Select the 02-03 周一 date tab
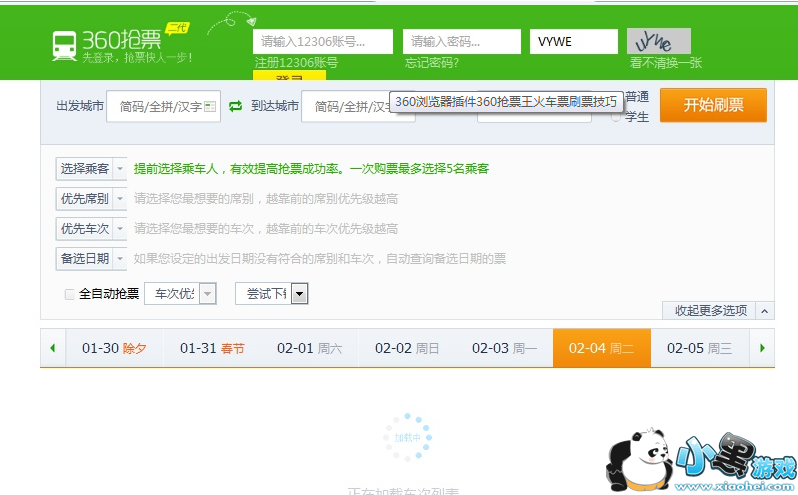798x495 pixels. point(504,348)
